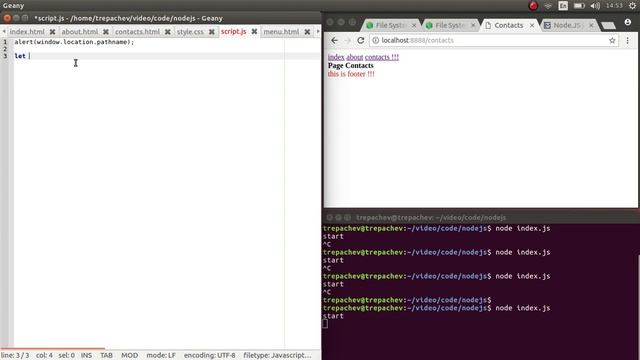Switch to the about.html tab in Geany

pyautogui.click(x=80, y=31)
